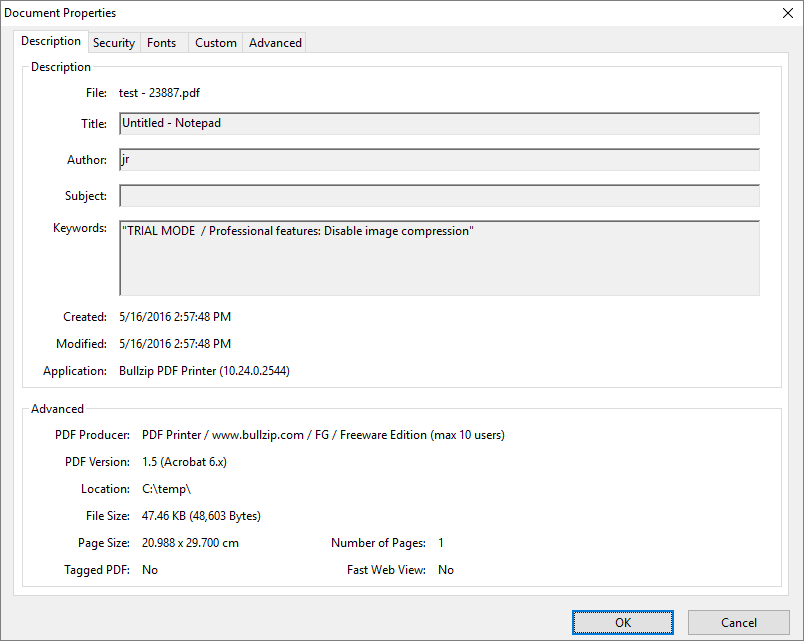
Task: Click the Title label
Action: coord(94,124)
